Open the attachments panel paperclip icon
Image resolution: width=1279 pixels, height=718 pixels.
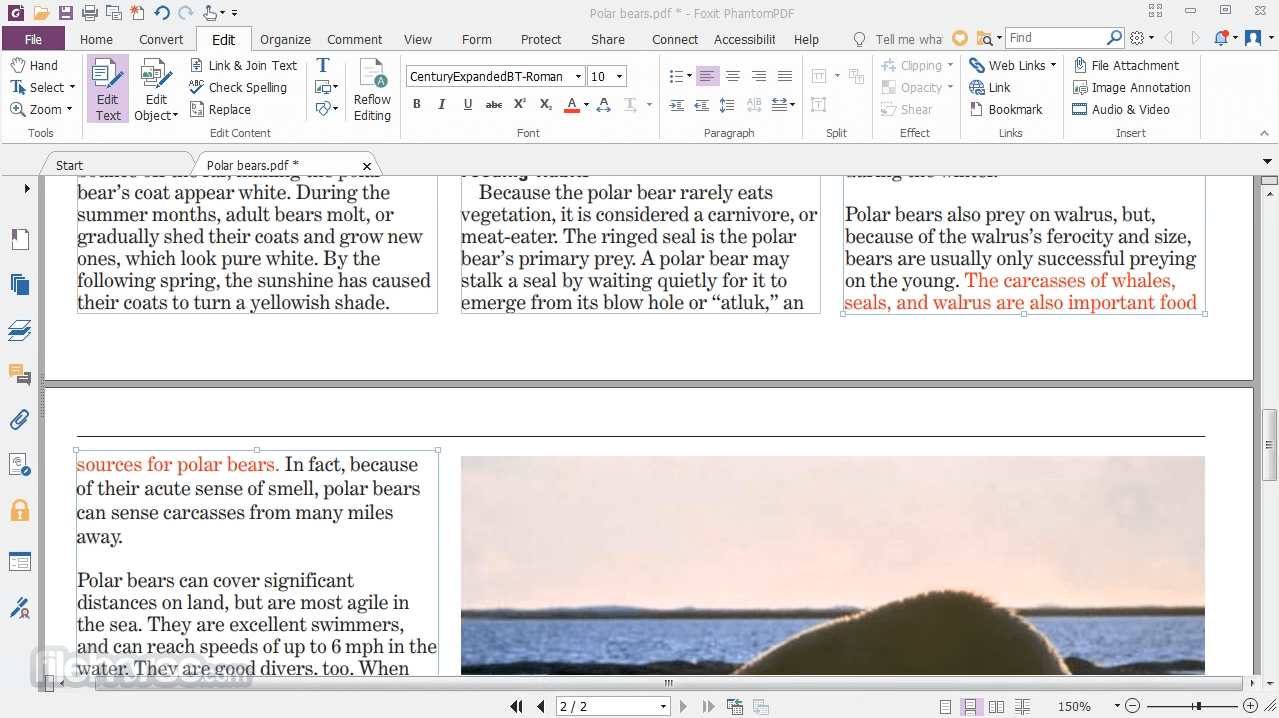click(x=19, y=419)
